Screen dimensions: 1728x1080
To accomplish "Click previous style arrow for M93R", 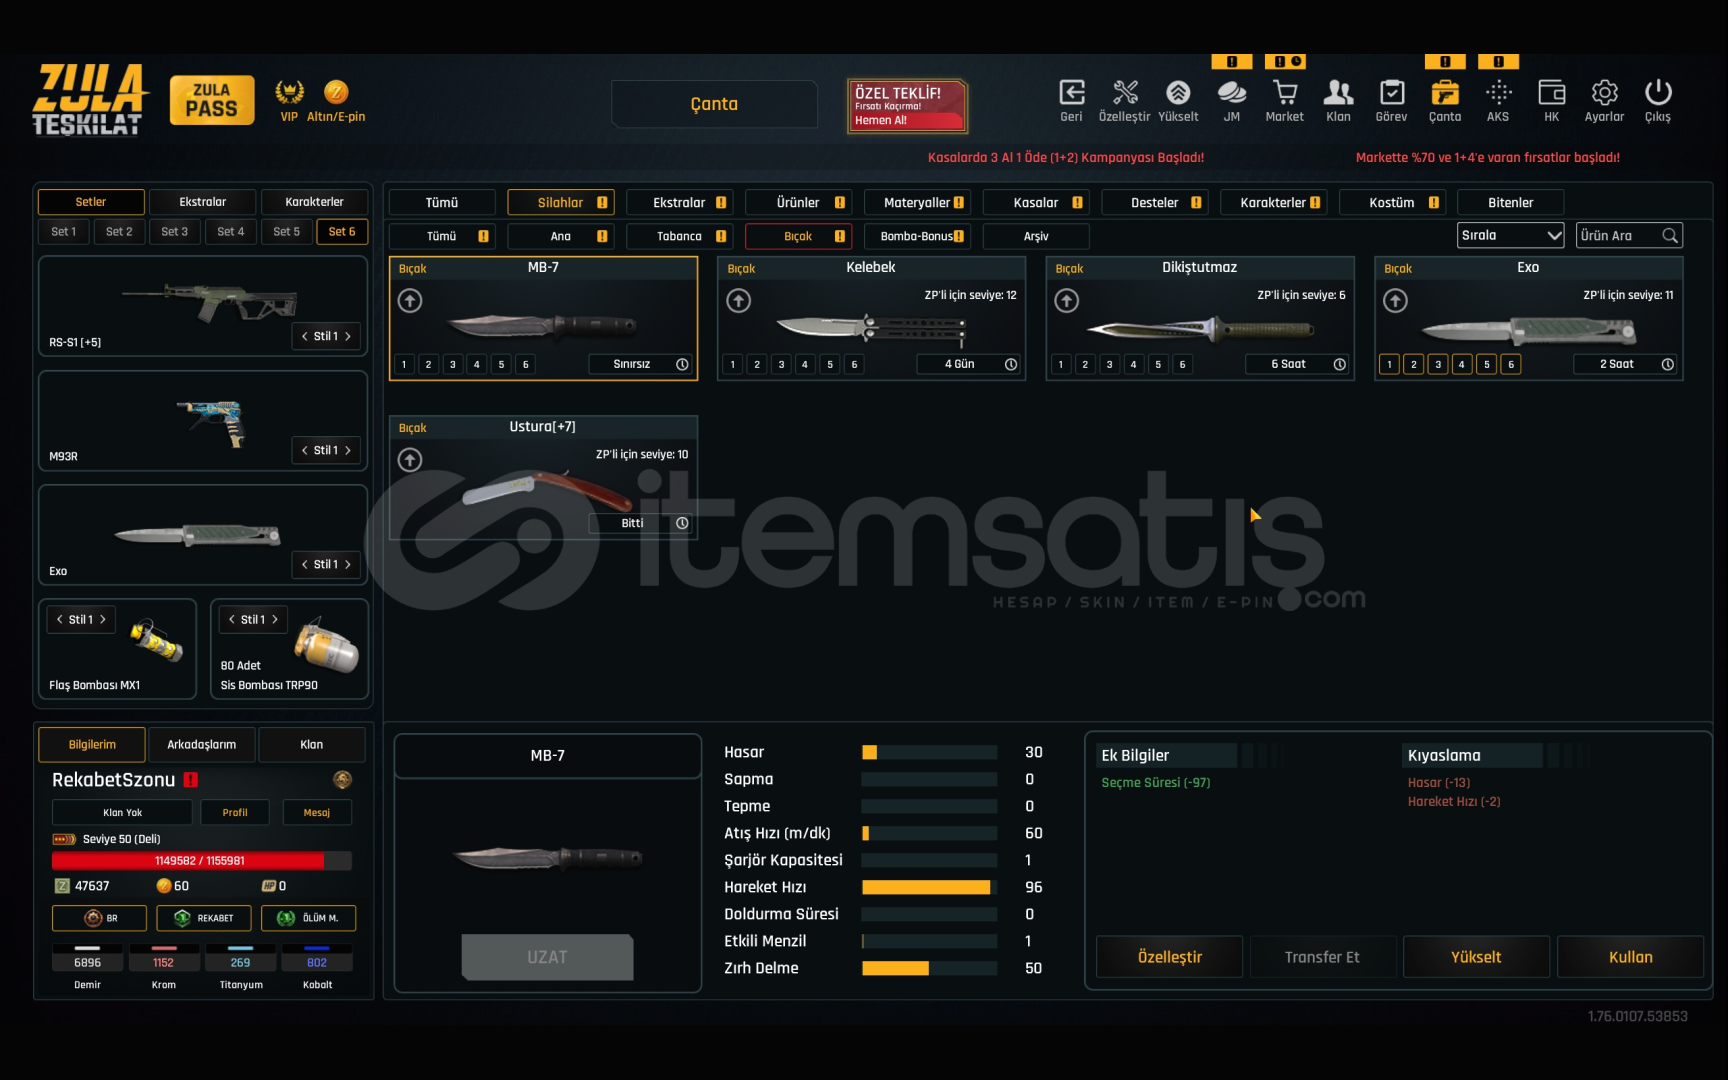I will pyautogui.click(x=305, y=450).
